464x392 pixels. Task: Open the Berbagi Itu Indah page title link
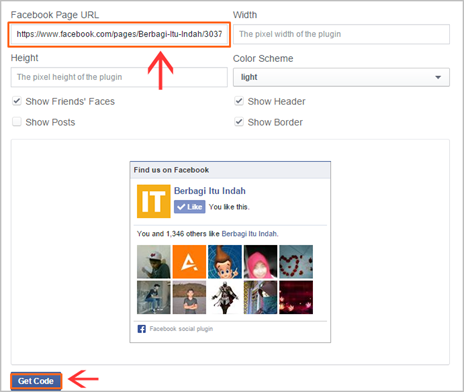point(210,191)
